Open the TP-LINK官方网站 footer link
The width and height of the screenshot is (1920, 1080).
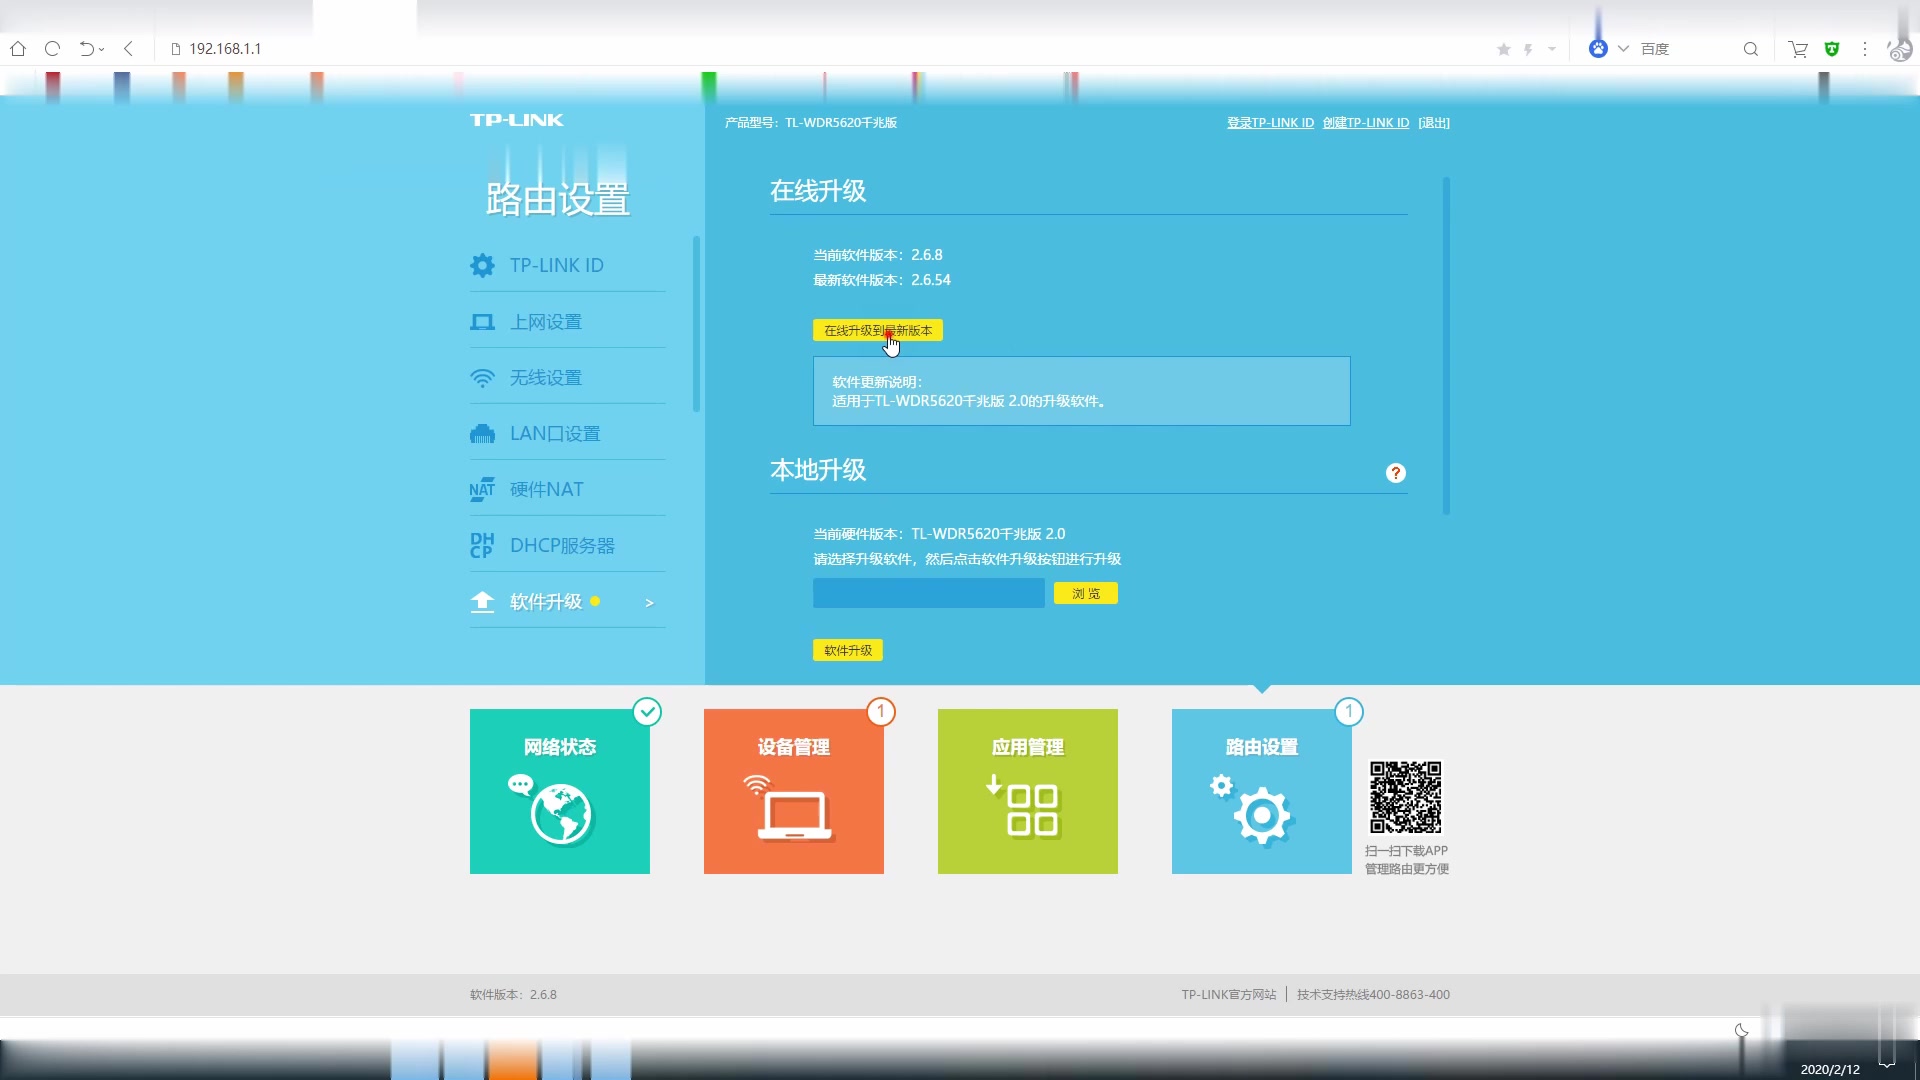[1229, 994]
